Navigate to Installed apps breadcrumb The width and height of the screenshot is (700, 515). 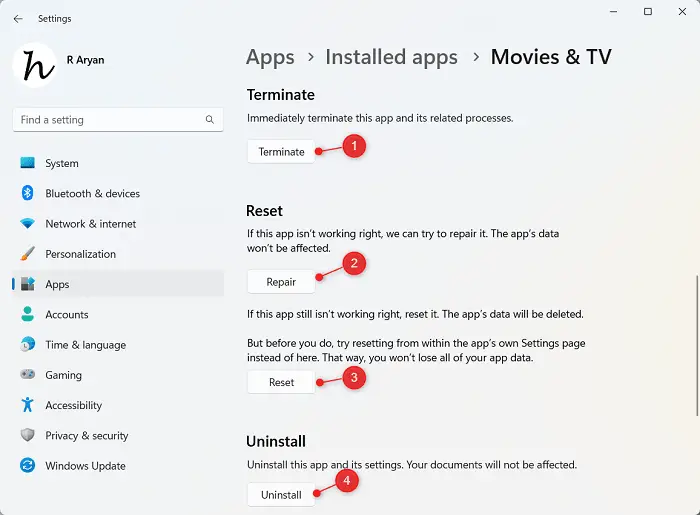pyautogui.click(x=391, y=57)
